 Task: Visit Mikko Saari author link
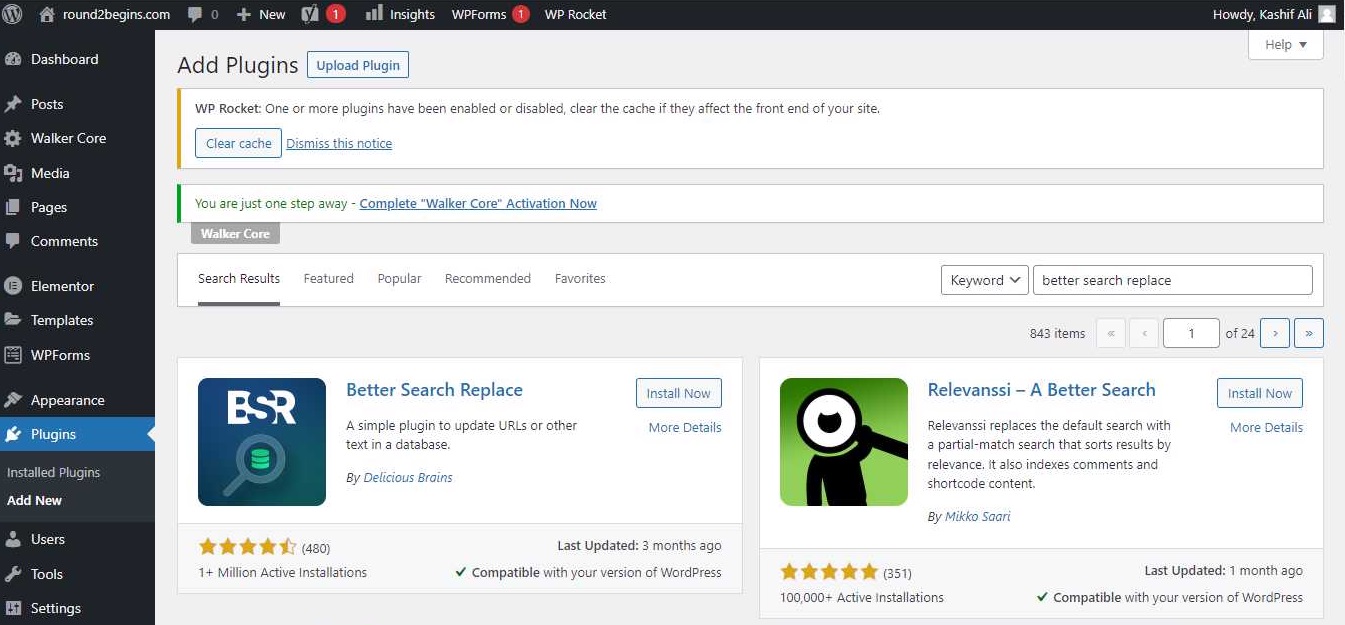click(978, 517)
